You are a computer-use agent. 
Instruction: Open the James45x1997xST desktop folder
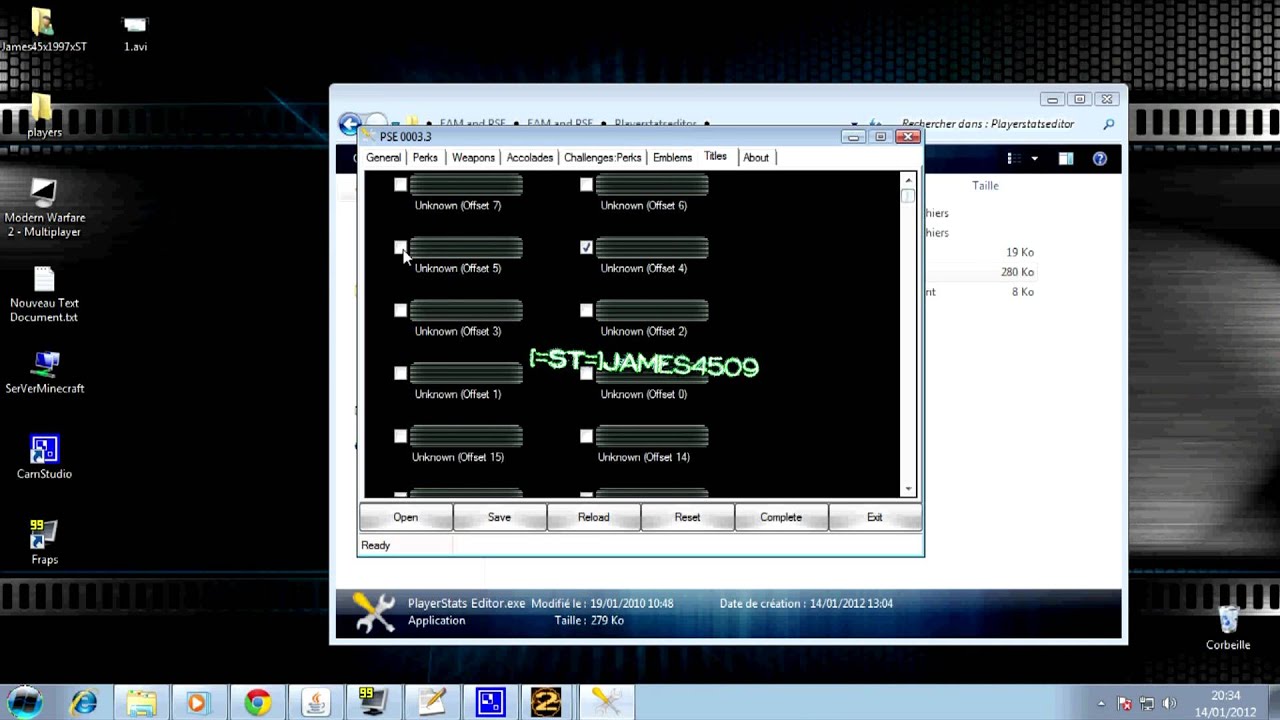coord(44,31)
